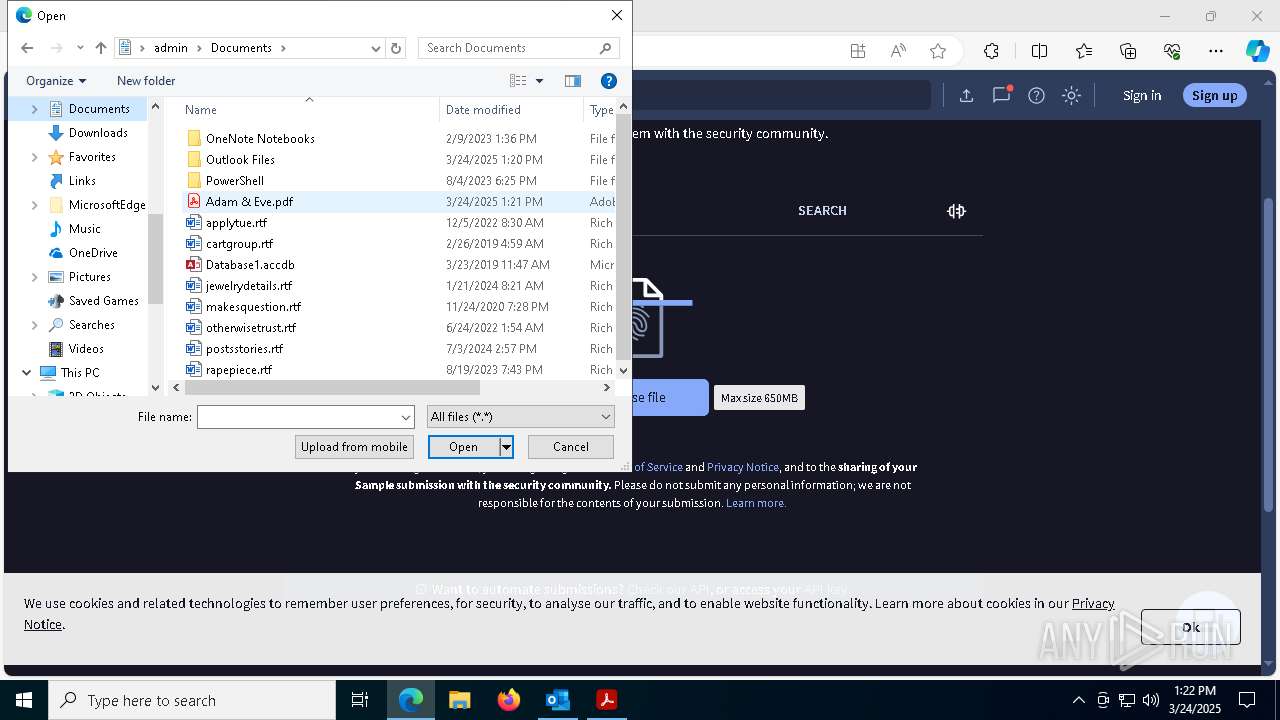
Task: Select This PC in navigation tree
Action: point(80,373)
